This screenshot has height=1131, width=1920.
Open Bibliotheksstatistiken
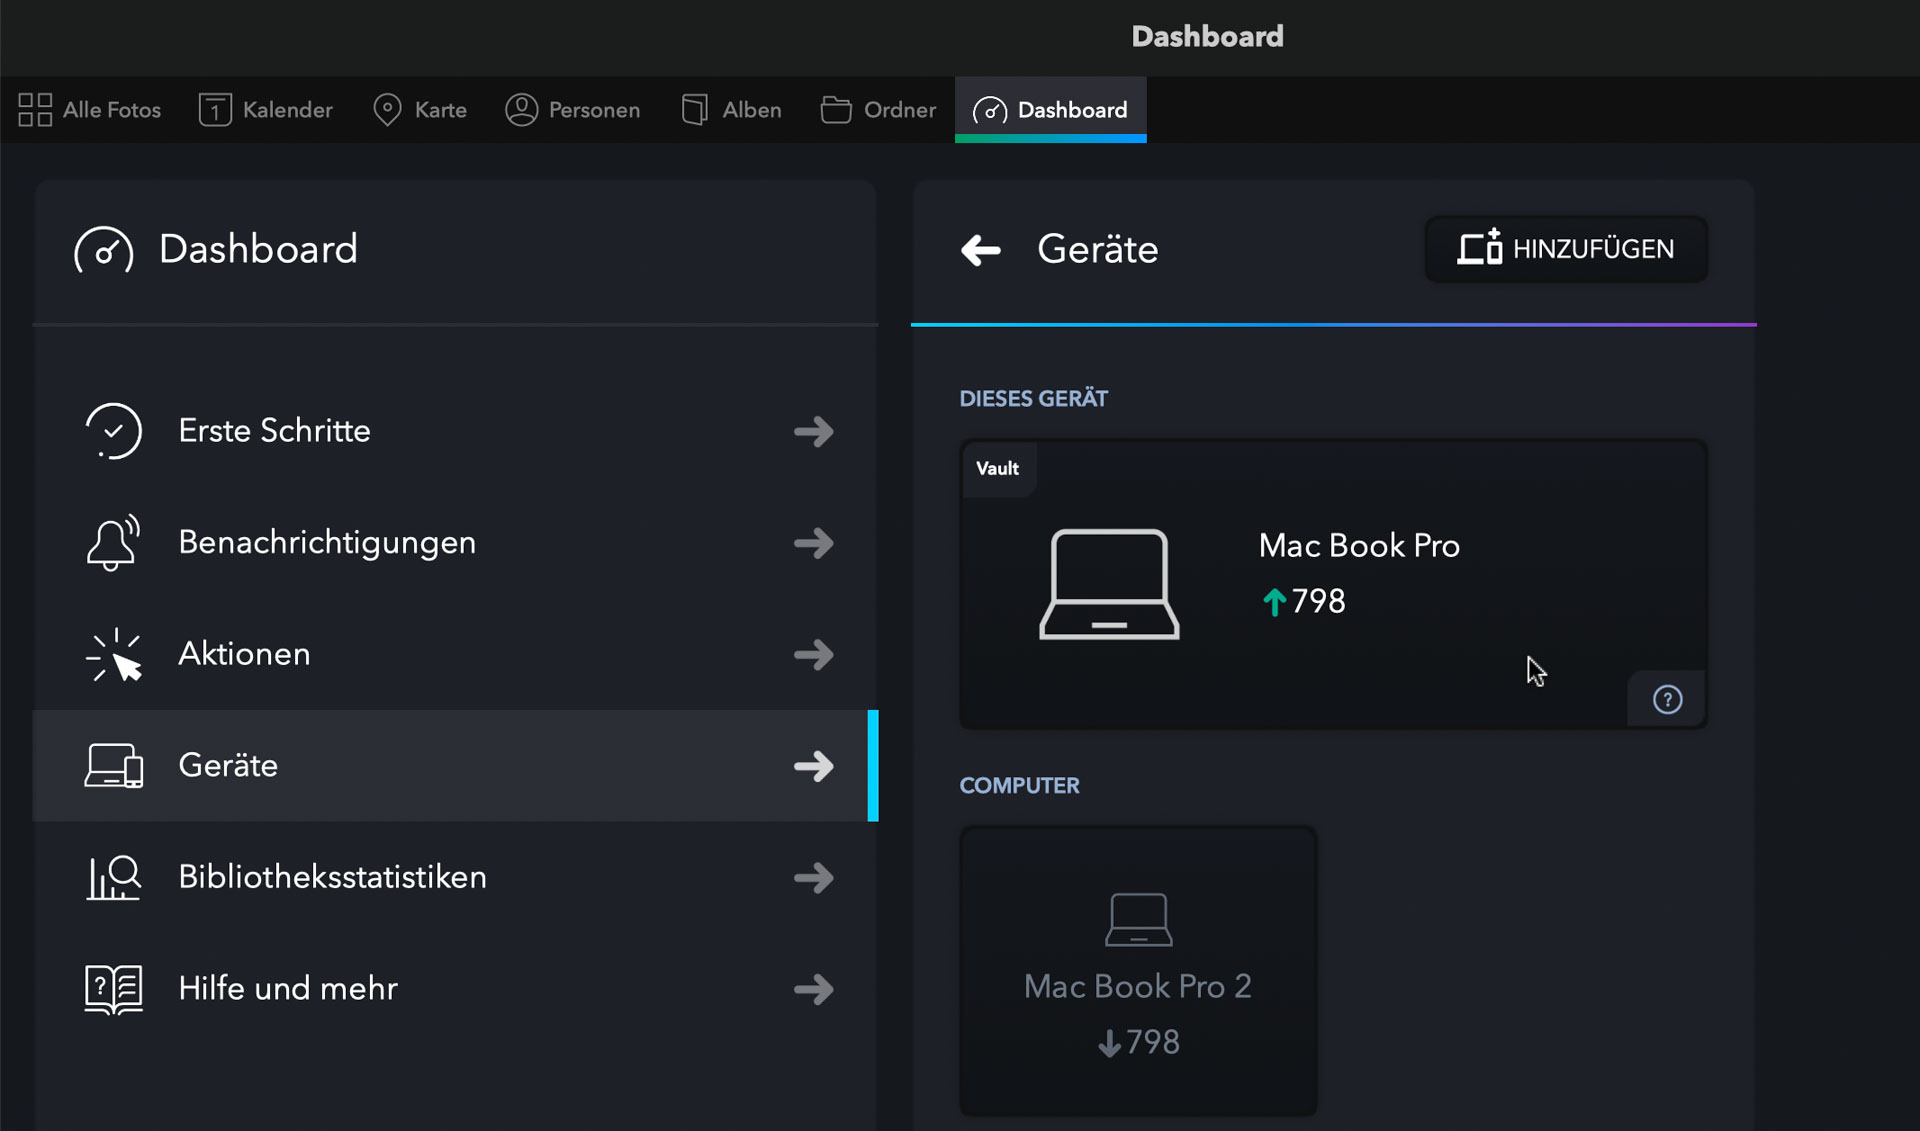[x=455, y=877]
